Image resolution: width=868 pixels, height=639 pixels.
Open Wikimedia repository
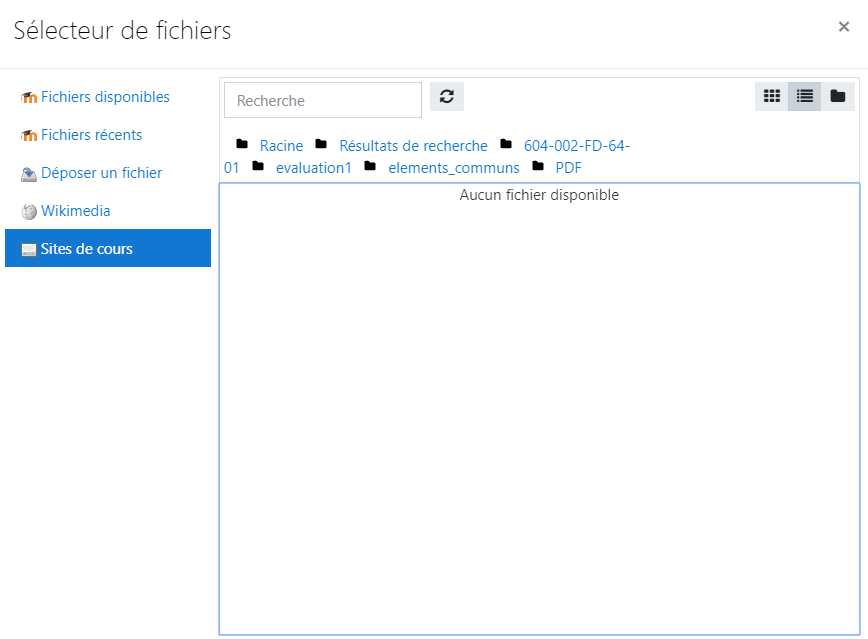tap(75, 211)
